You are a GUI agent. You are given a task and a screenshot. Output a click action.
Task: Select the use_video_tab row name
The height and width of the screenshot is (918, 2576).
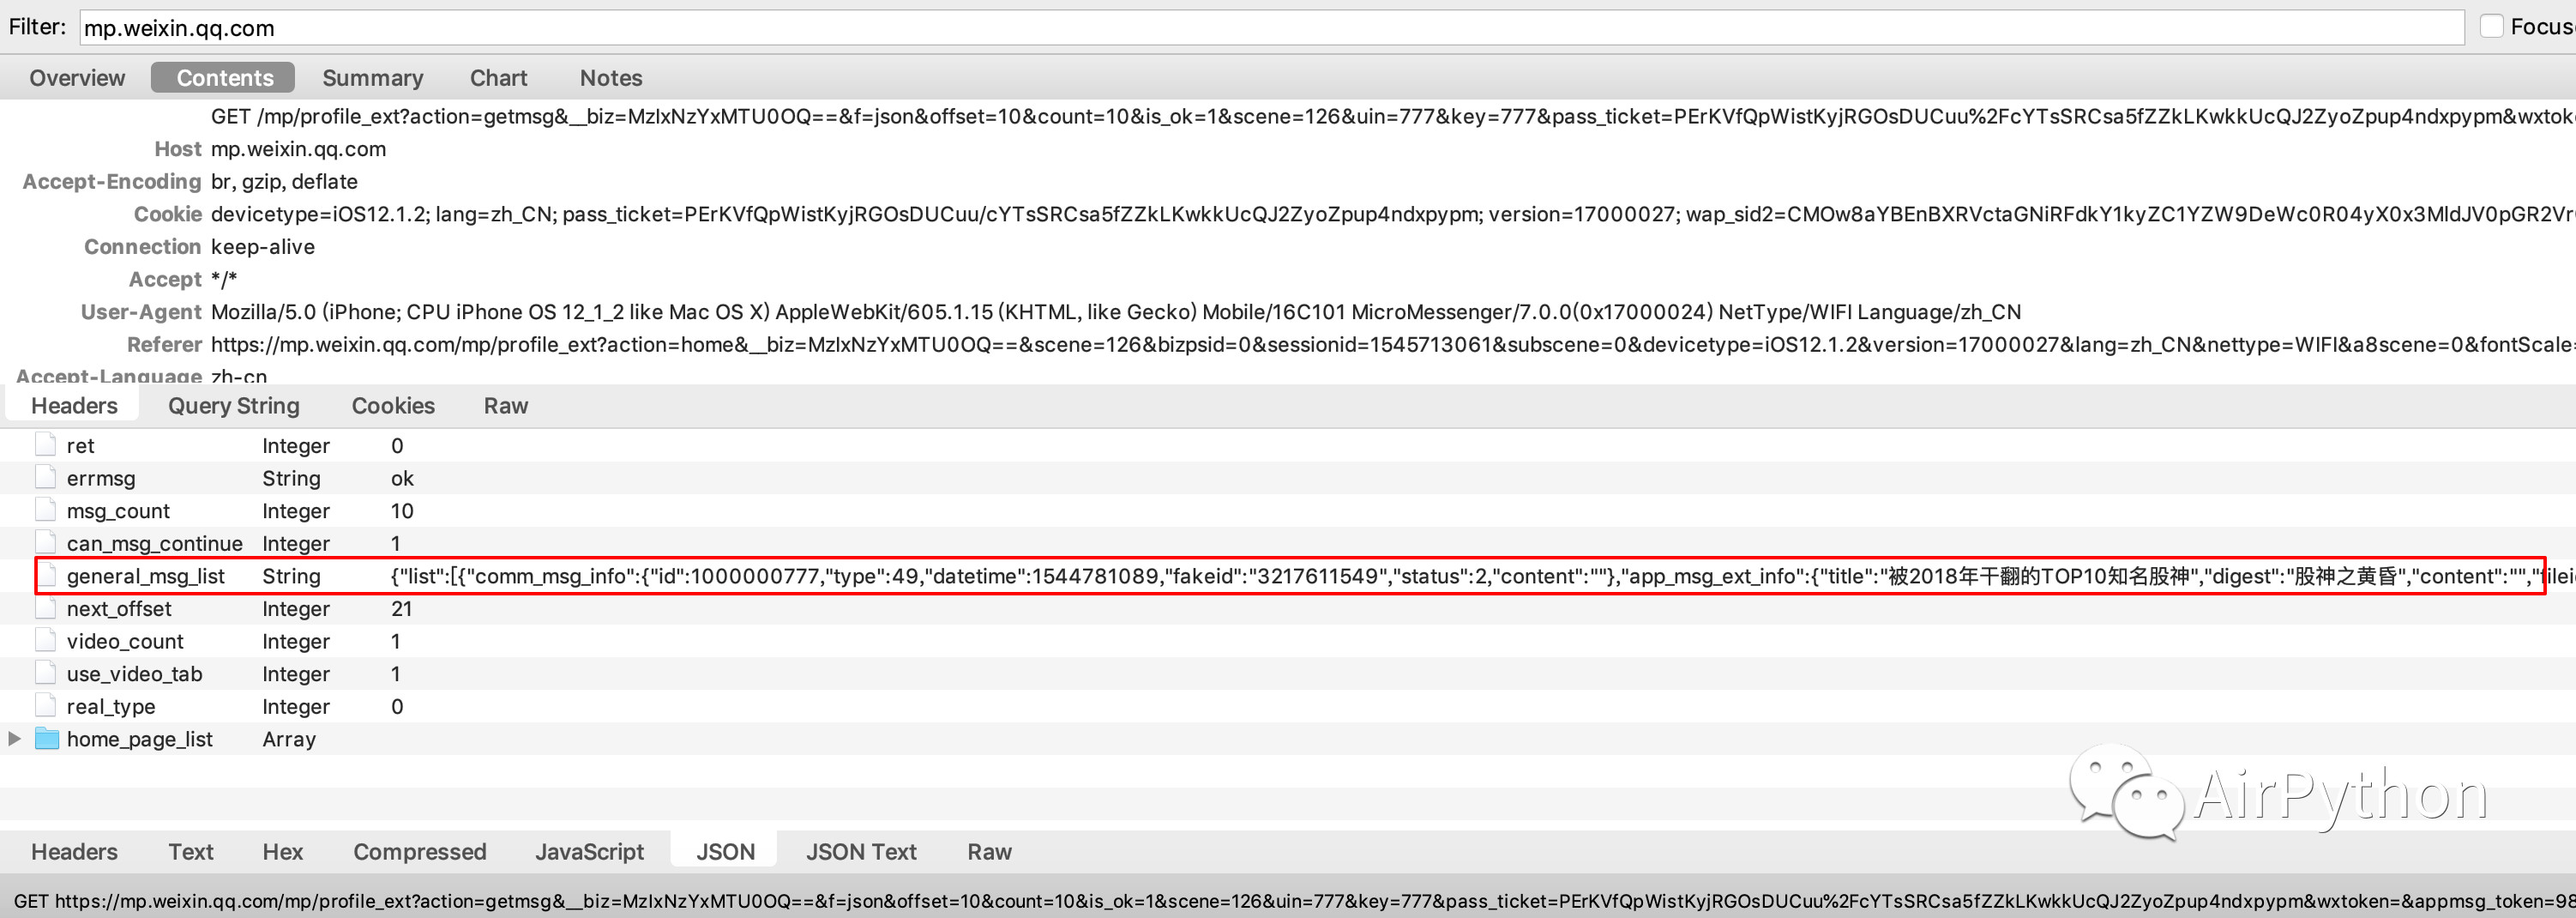tap(135, 674)
